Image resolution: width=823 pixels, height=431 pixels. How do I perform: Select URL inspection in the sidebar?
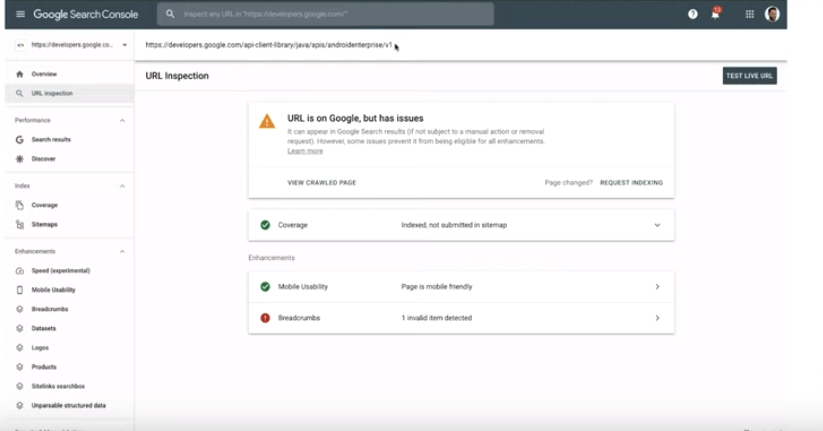69,93
